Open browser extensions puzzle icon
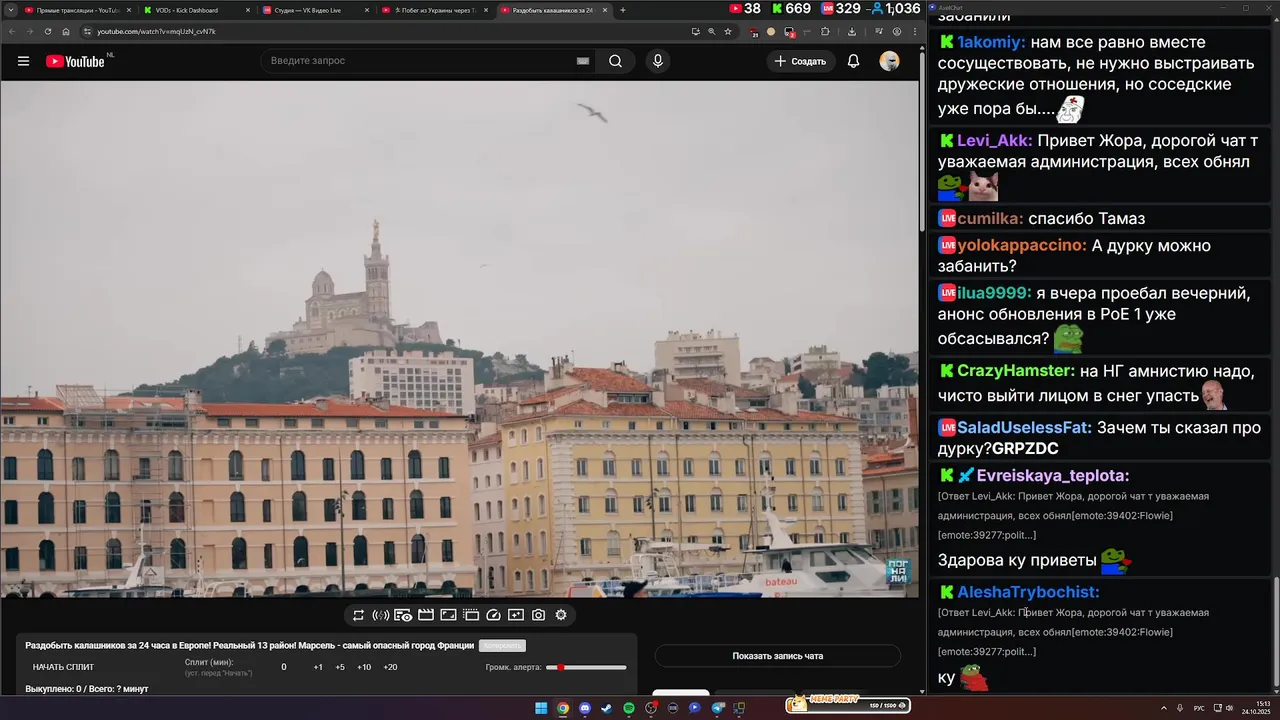The width and height of the screenshot is (1280, 720). click(825, 31)
